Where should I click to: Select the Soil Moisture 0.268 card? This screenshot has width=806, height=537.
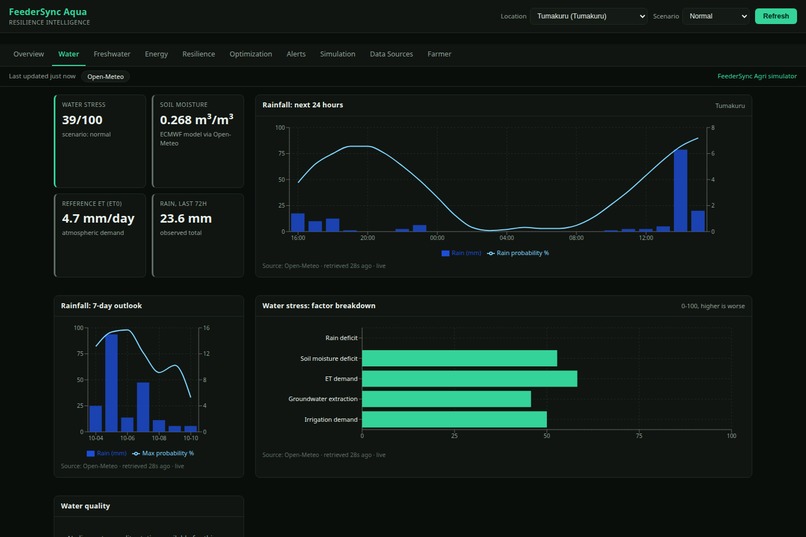pos(198,141)
